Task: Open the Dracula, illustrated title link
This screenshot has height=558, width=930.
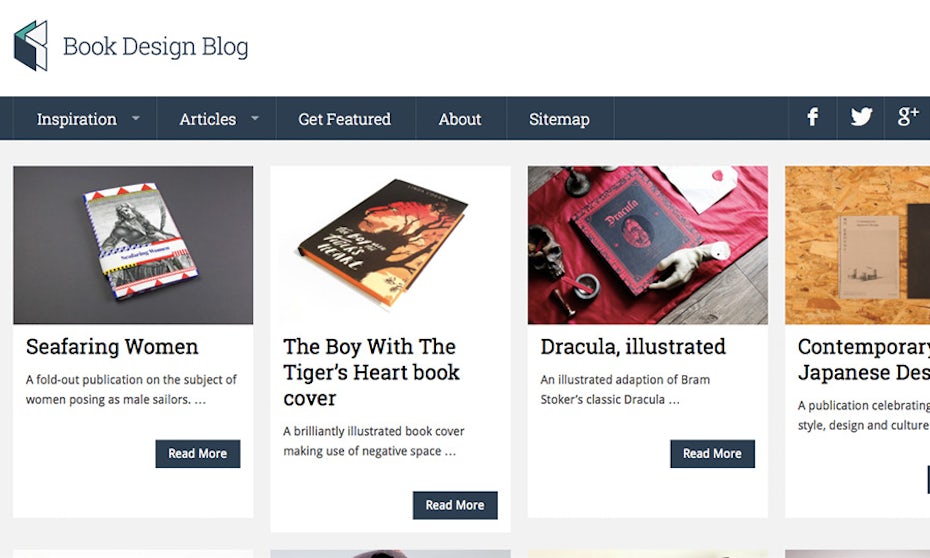Action: coord(633,347)
